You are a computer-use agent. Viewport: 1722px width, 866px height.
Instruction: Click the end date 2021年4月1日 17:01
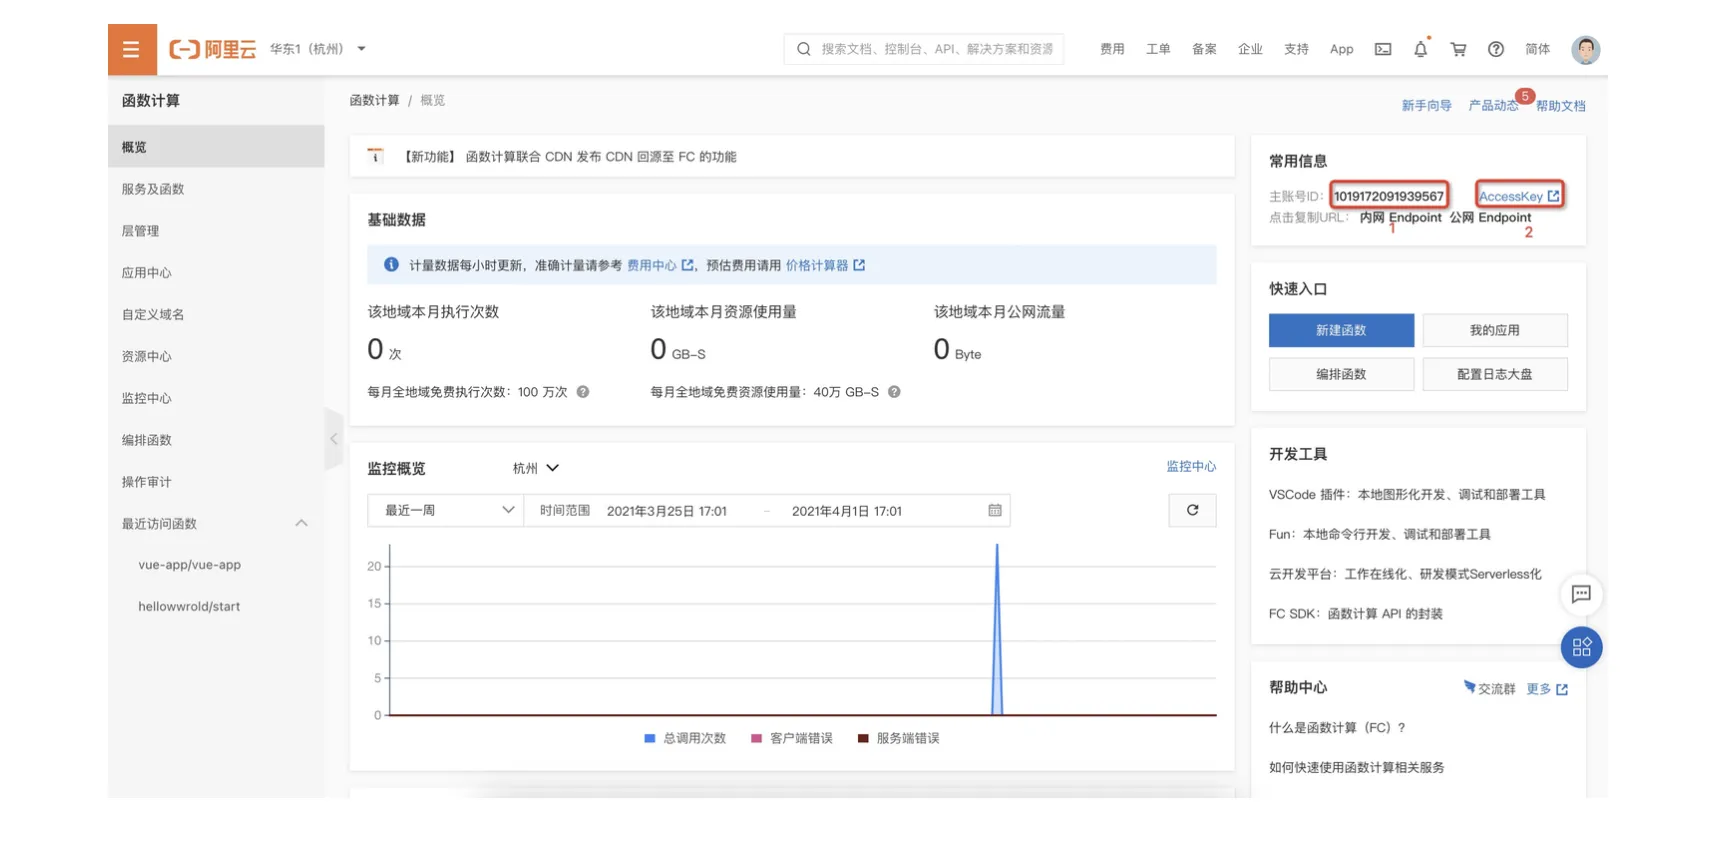pyautogui.click(x=847, y=511)
